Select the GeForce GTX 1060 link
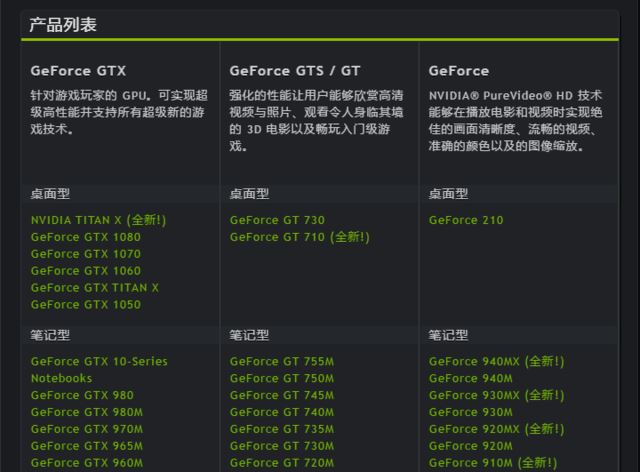This screenshot has width=640, height=472. (85, 271)
